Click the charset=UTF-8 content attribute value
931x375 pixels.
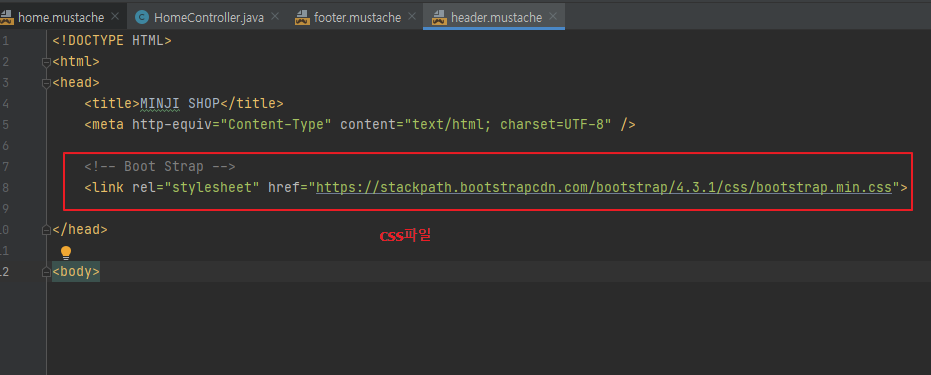[x=556, y=125]
